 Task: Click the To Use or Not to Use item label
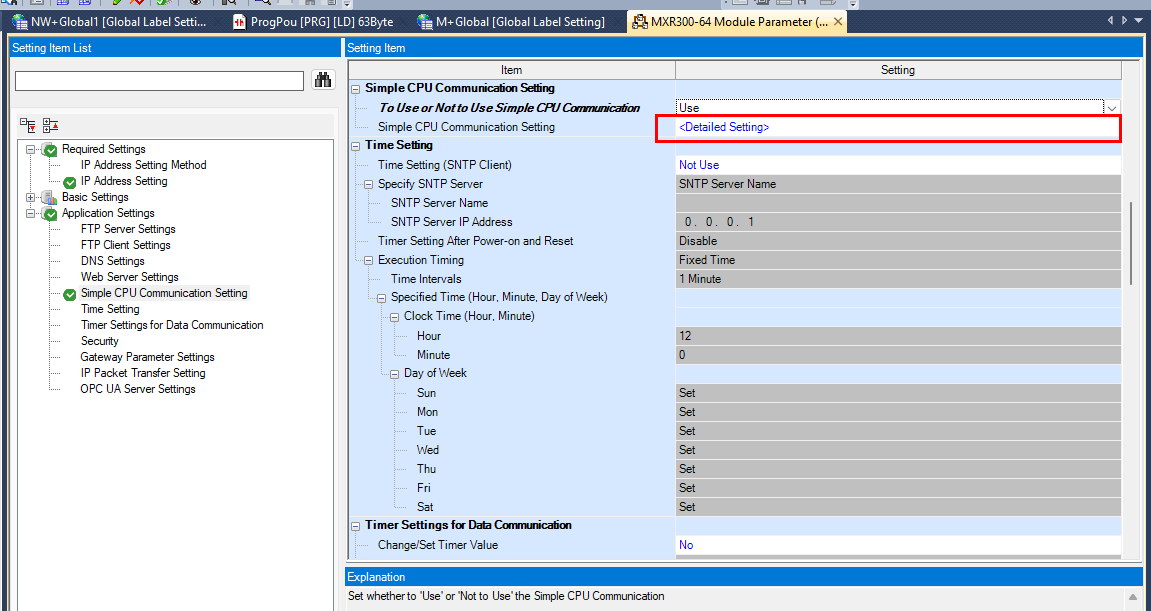pyautogui.click(x=509, y=108)
